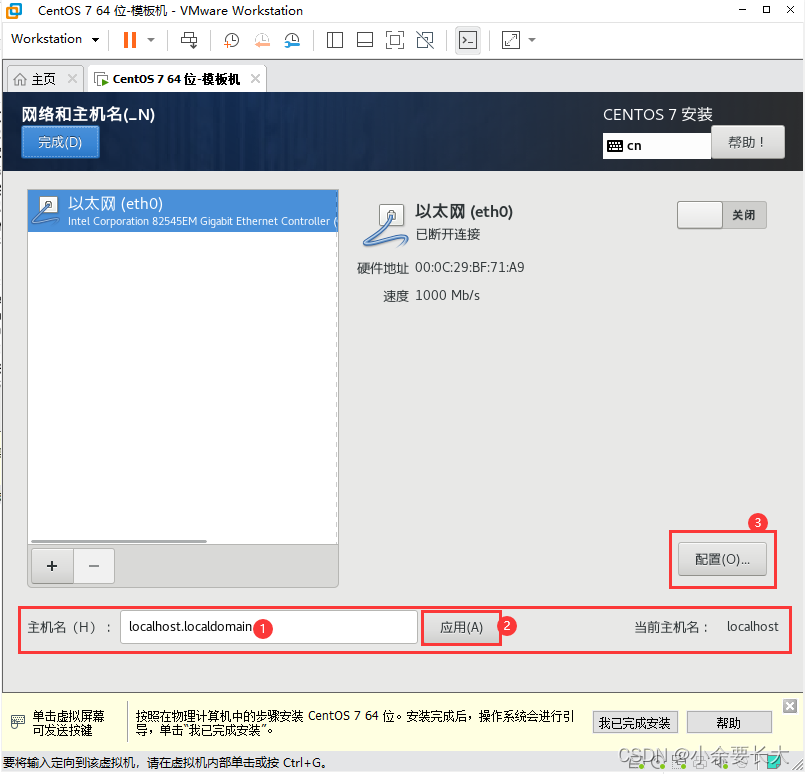
Task: Toggle the virtual machine console view
Action: click(468, 39)
